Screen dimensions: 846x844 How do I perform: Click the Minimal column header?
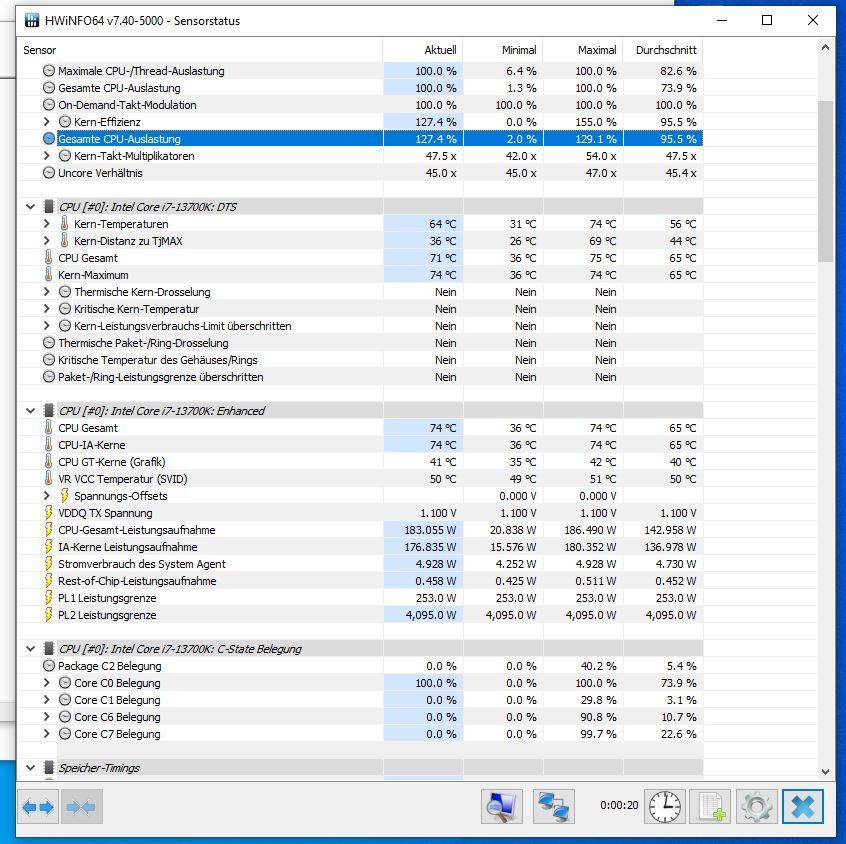coord(503,50)
